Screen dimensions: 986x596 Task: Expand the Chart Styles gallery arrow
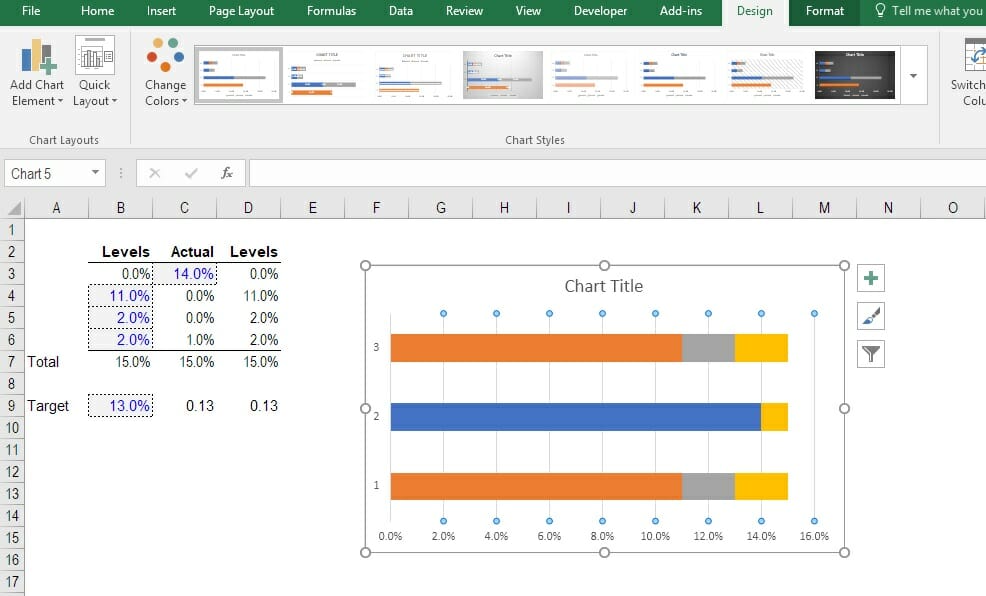[x=913, y=76]
